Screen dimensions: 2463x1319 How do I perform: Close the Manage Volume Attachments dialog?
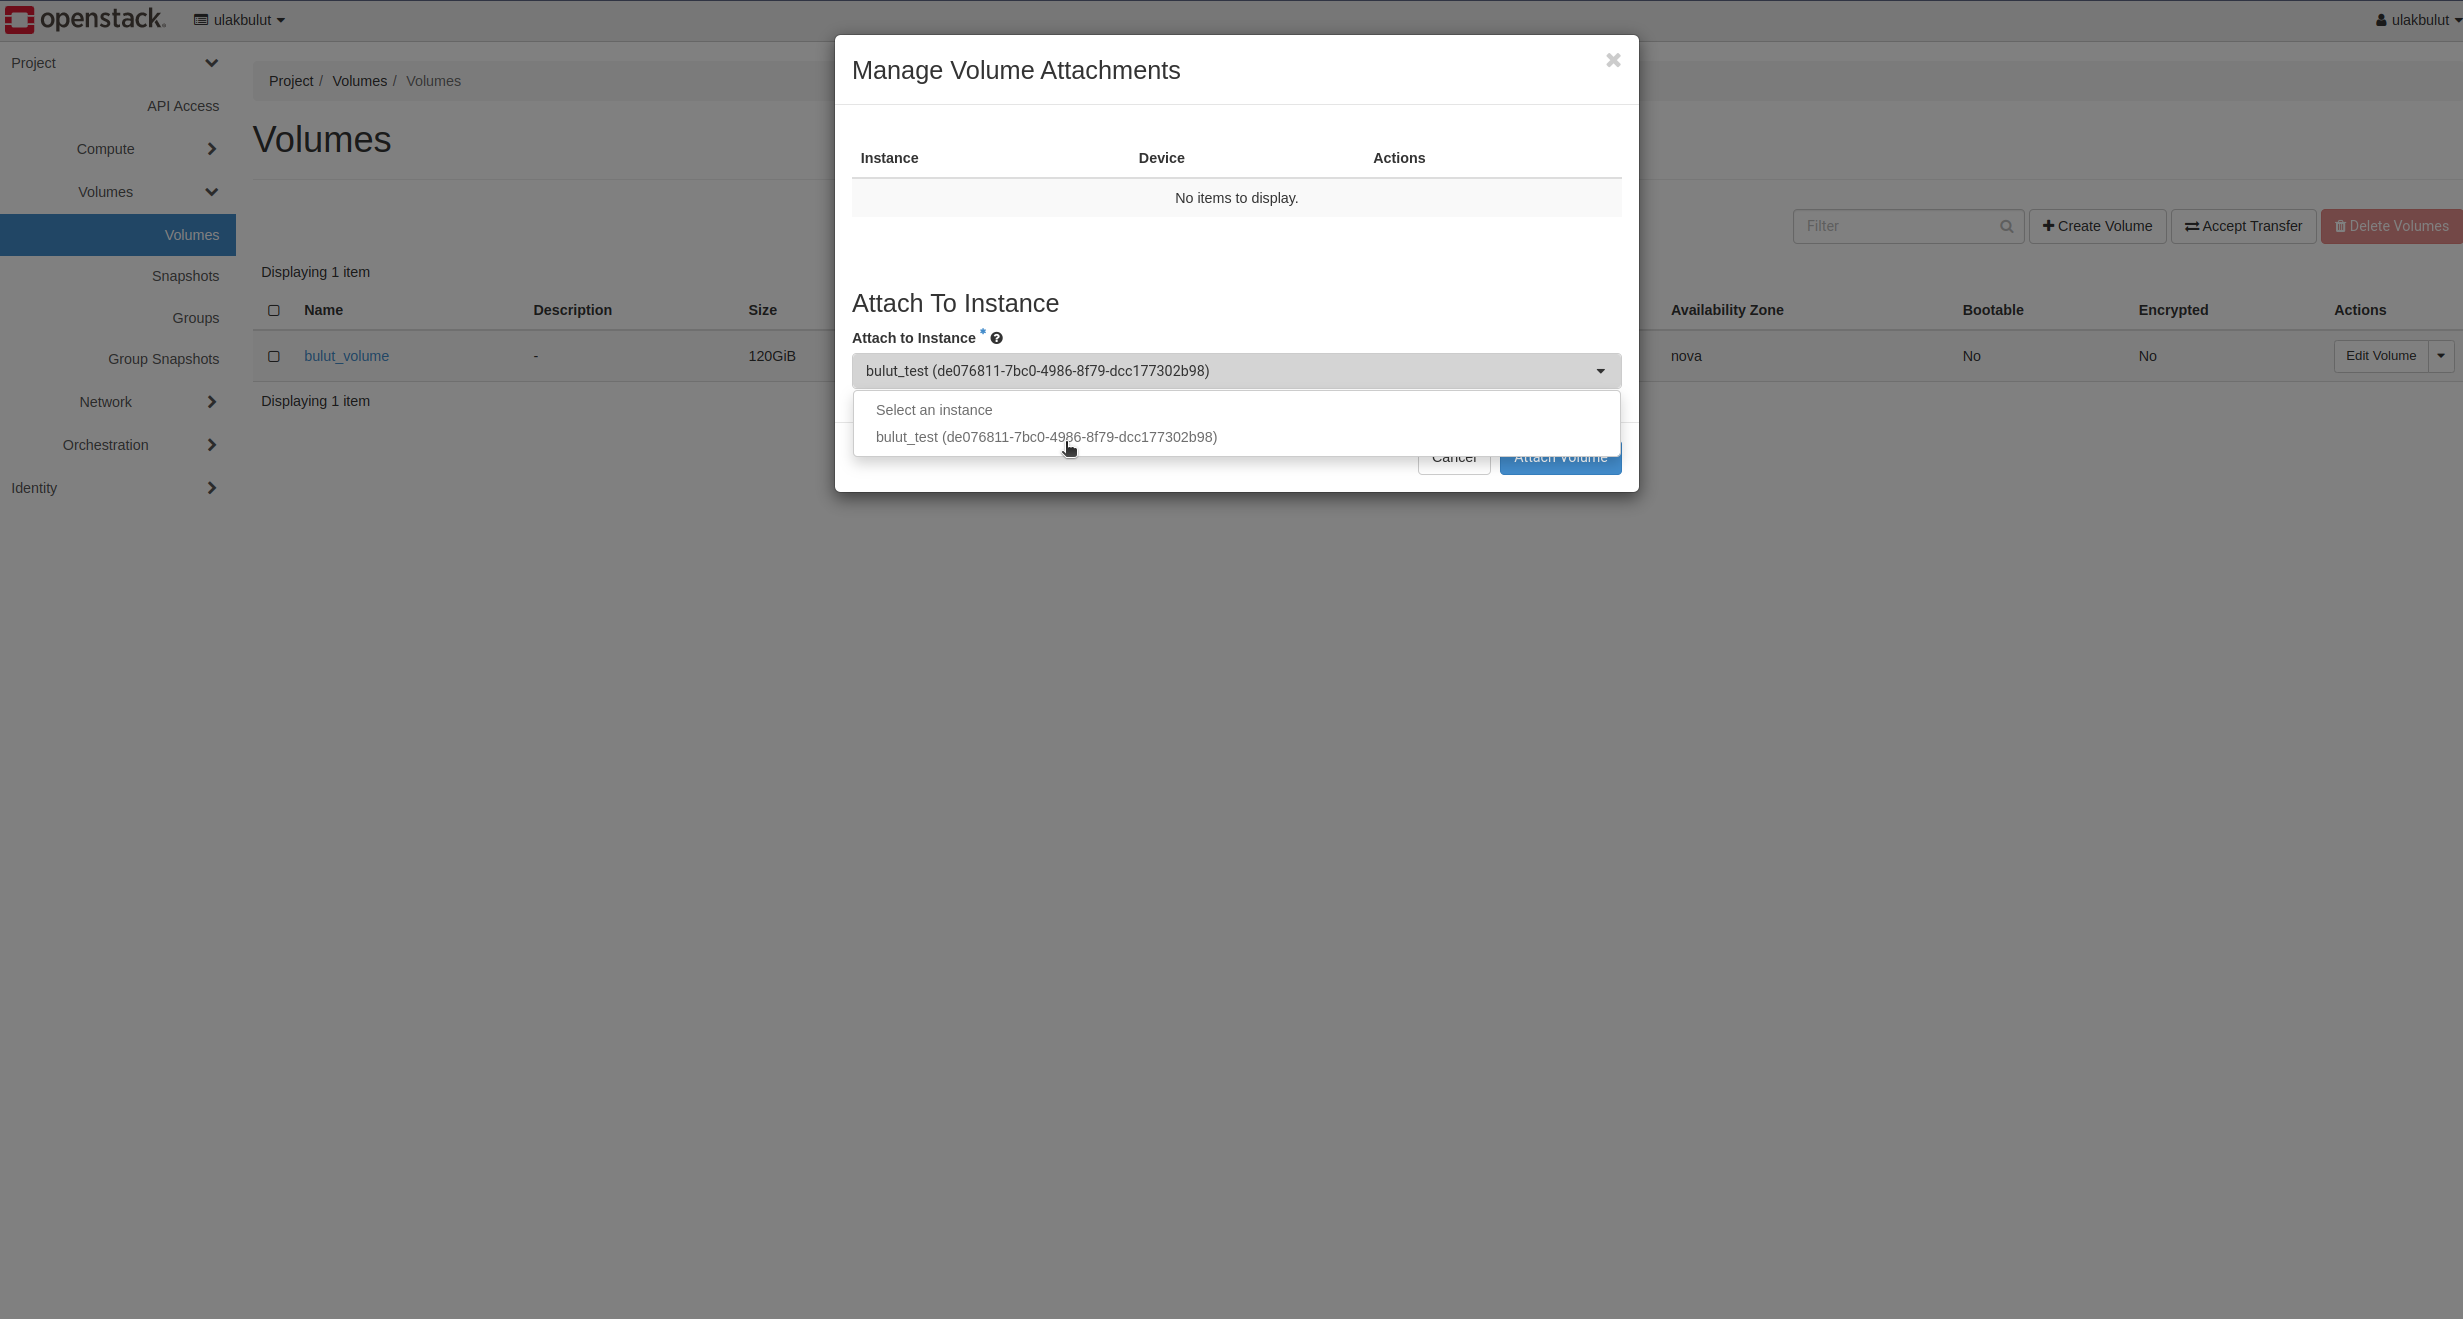[x=1613, y=60]
